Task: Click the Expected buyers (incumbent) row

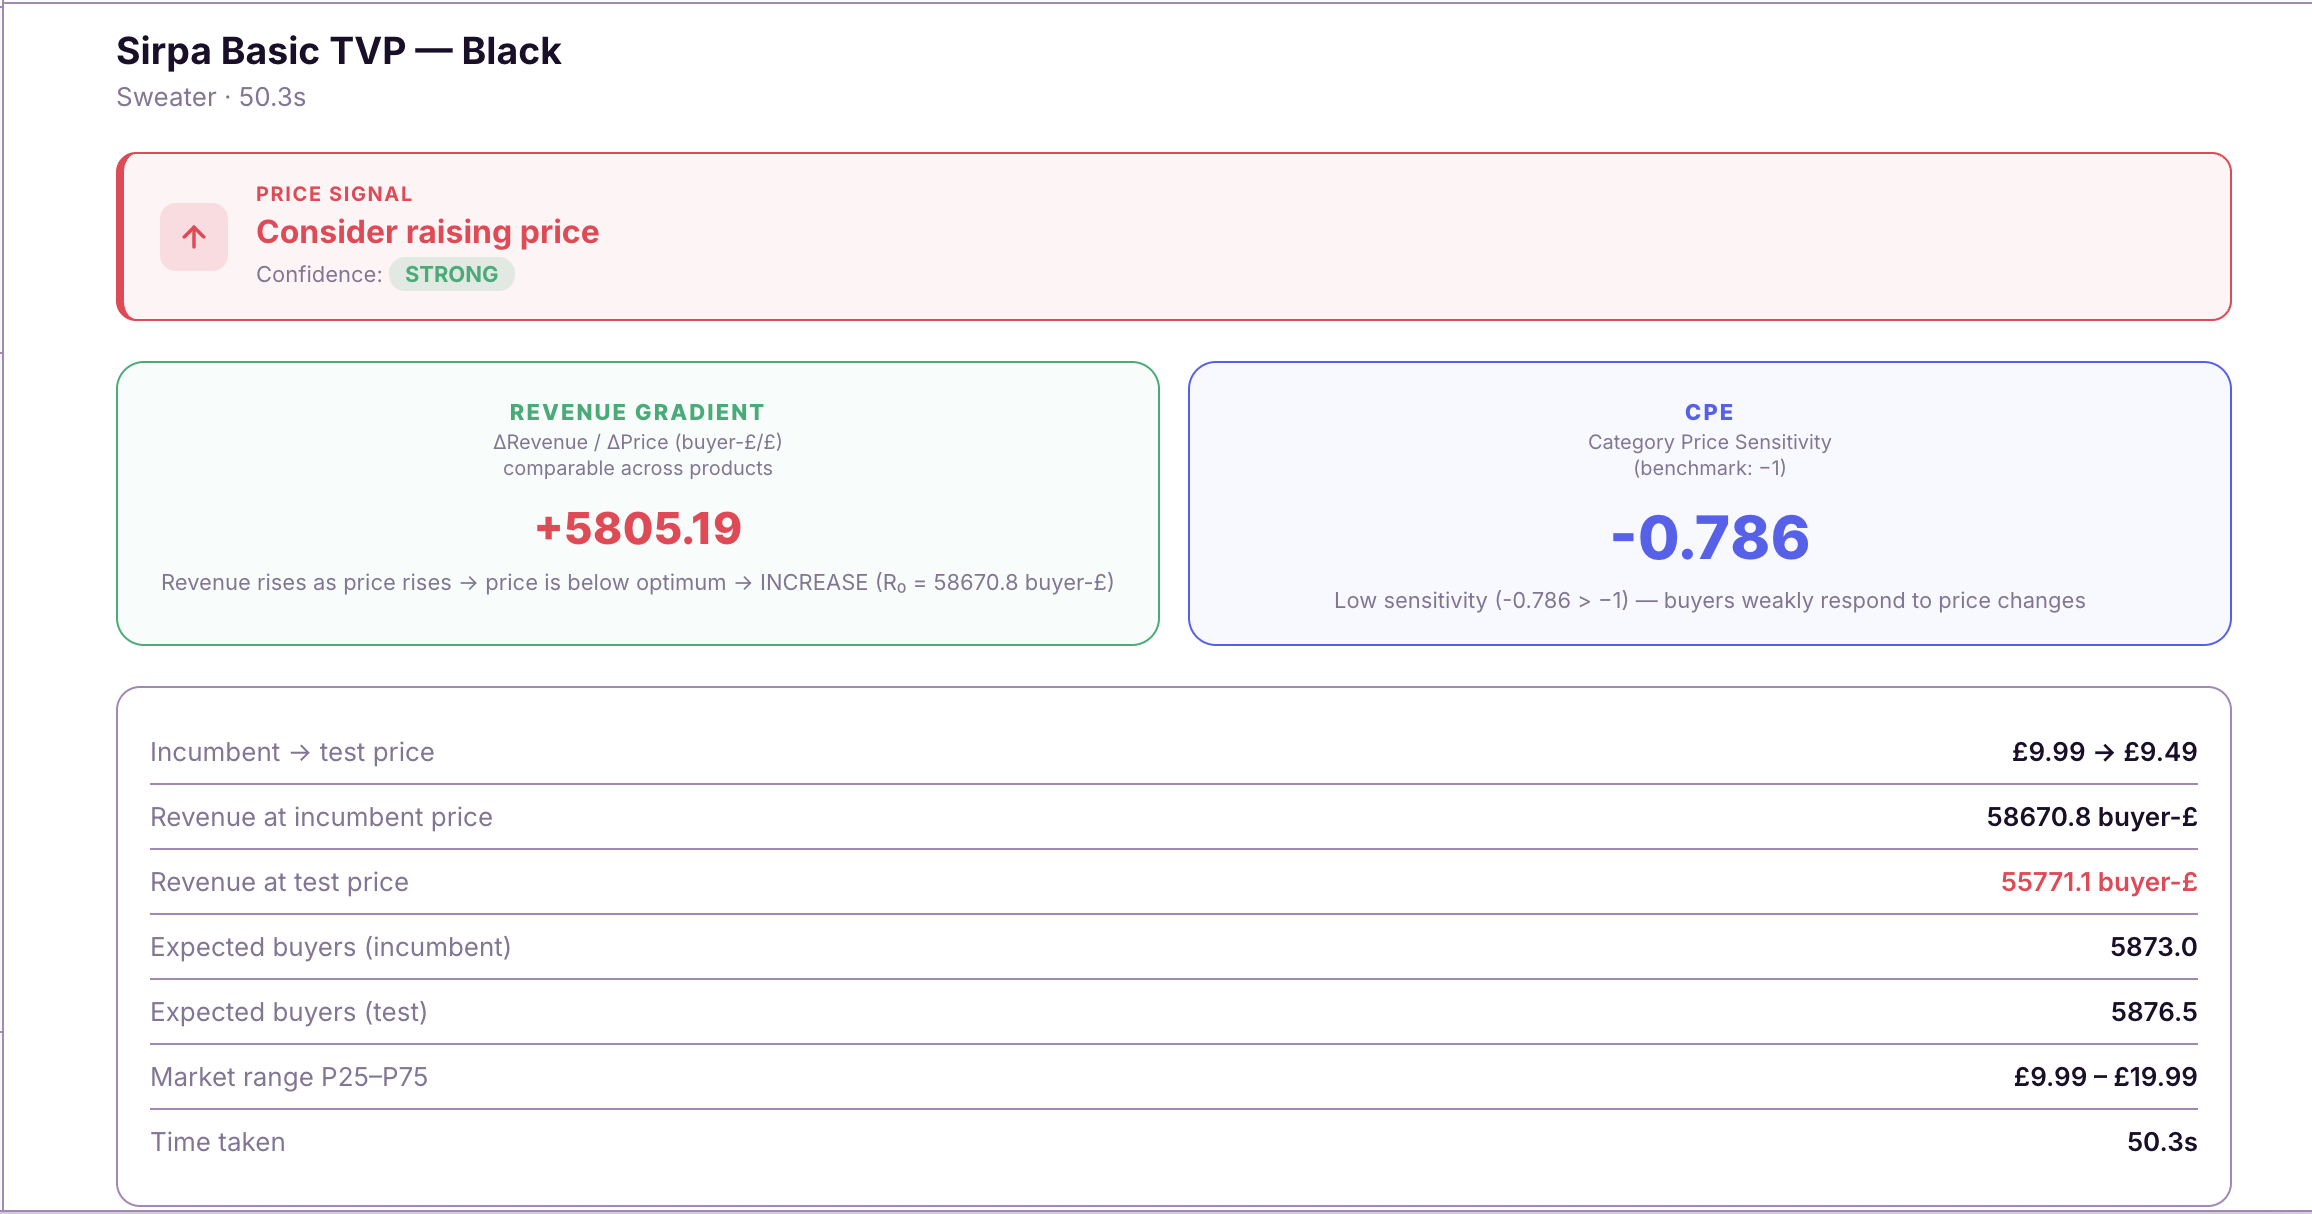Action: coord(330,947)
